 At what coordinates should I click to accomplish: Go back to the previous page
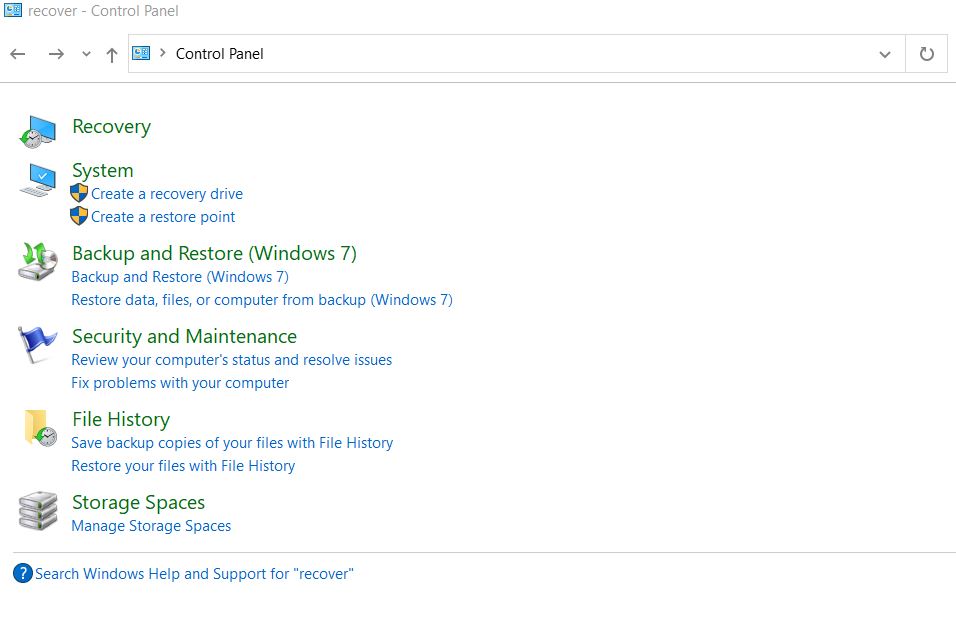[x=18, y=54]
